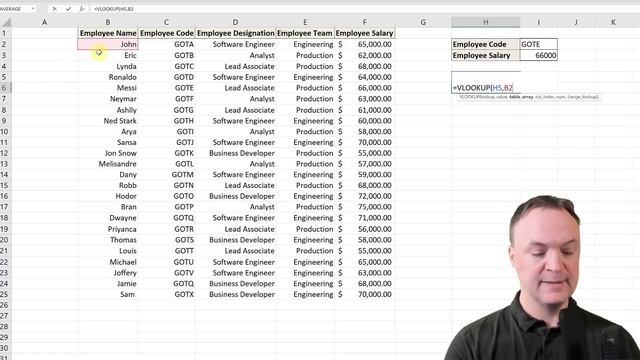Viewport: 640px width, 360px height.
Task: Select the cell containing Eric
Action: (108, 55)
